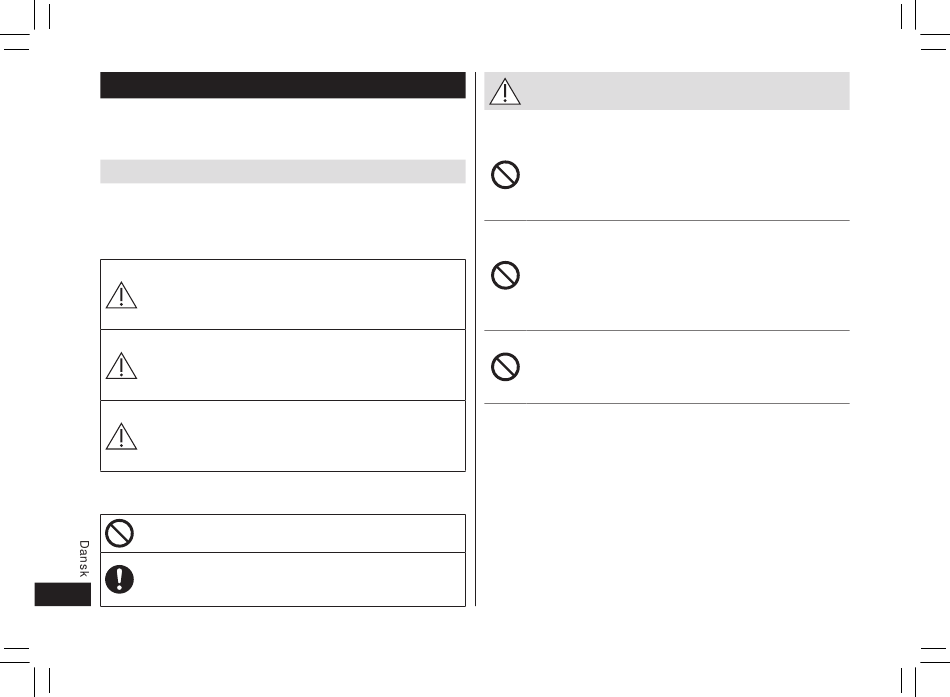Select the light gray subheading bar under the black title
Image resolution: width=950 pixels, height=697 pixels.
click(x=283, y=172)
